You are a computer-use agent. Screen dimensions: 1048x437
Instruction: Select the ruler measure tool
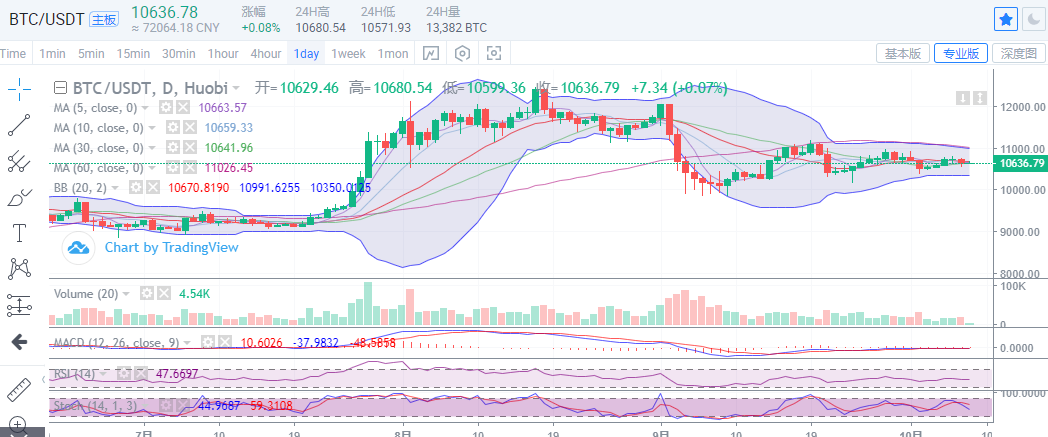(19, 390)
